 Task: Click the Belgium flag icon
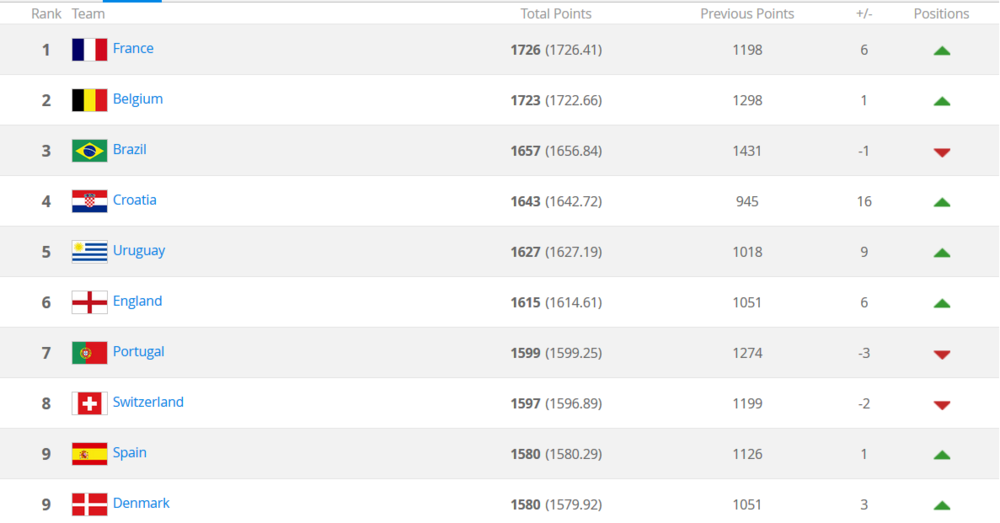click(89, 100)
